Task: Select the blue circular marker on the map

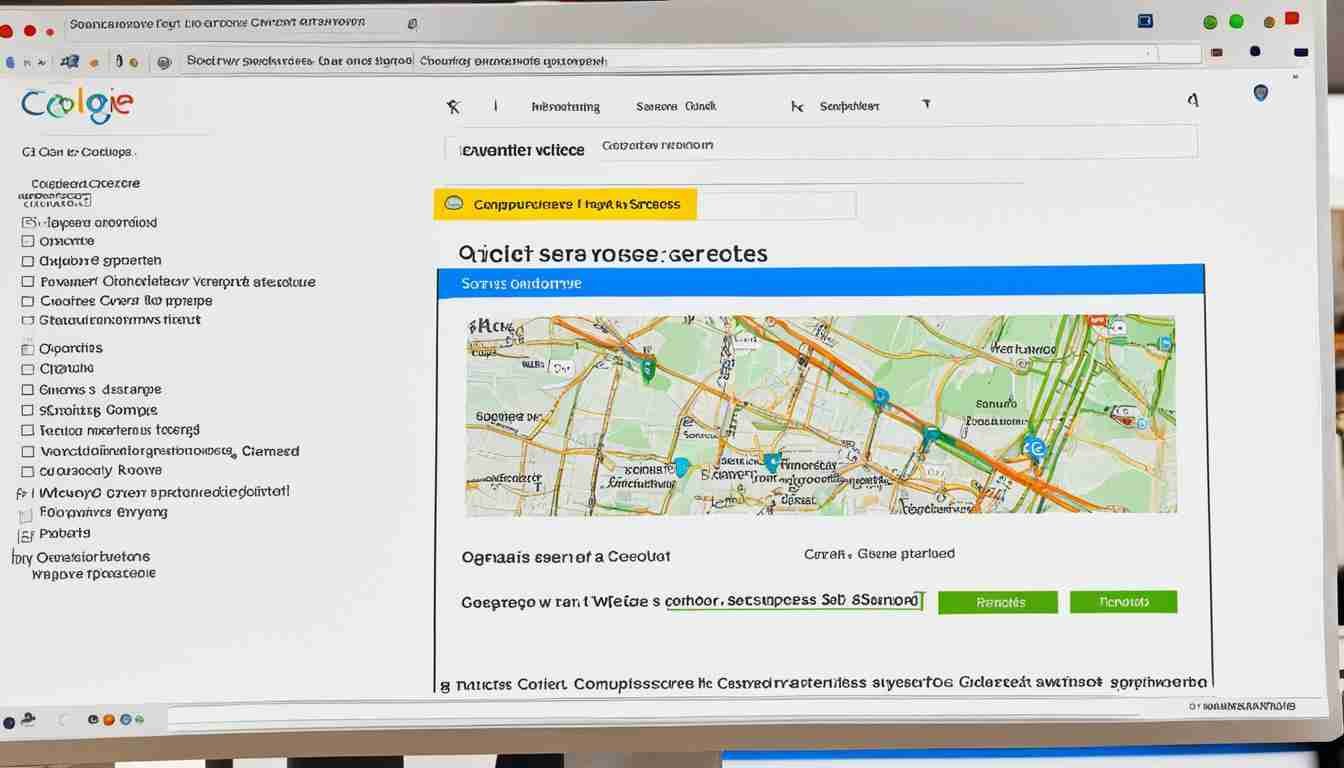Action: pyautogui.click(x=1036, y=448)
